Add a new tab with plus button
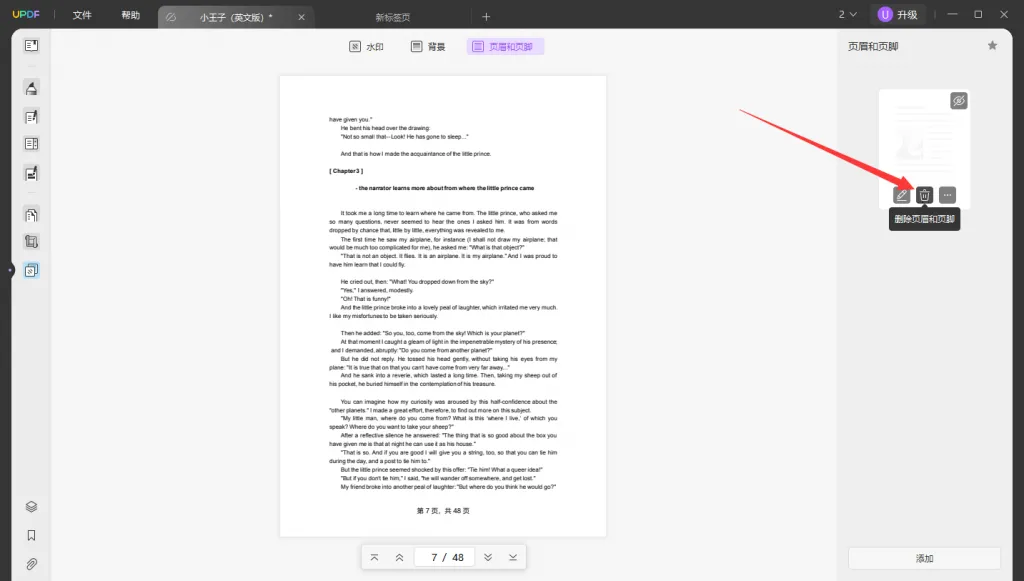Viewport: 1024px width, 581px height. pyautogui.click(x=486, y=17)
